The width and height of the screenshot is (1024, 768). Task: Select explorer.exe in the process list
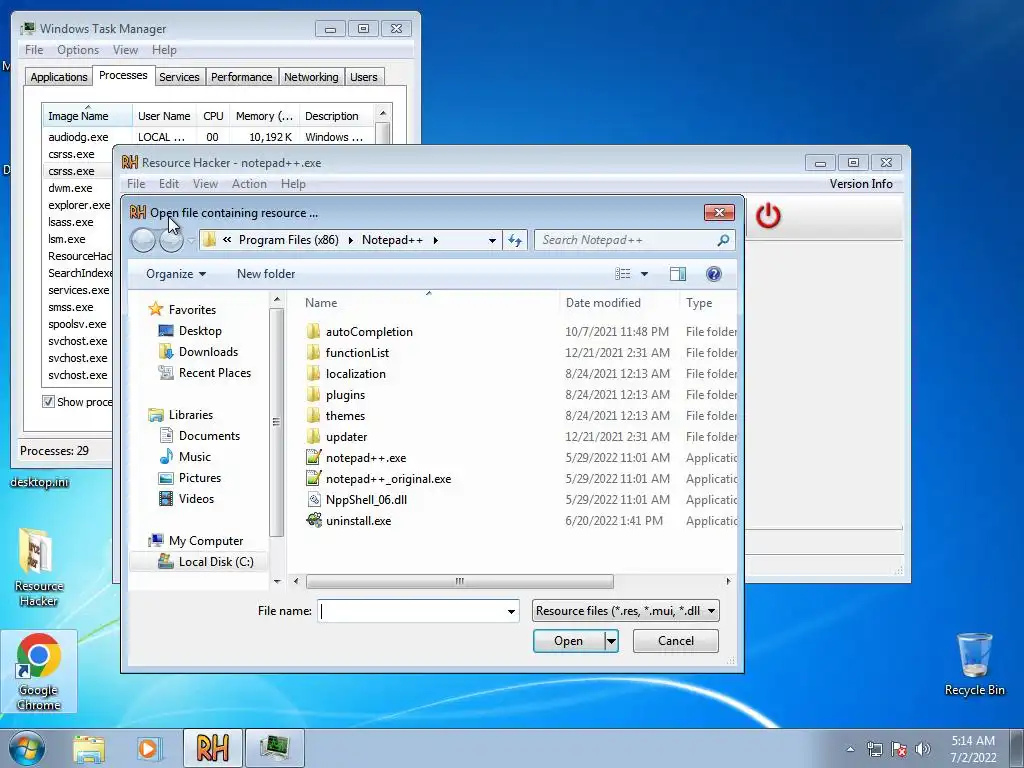tap(78, 205)
